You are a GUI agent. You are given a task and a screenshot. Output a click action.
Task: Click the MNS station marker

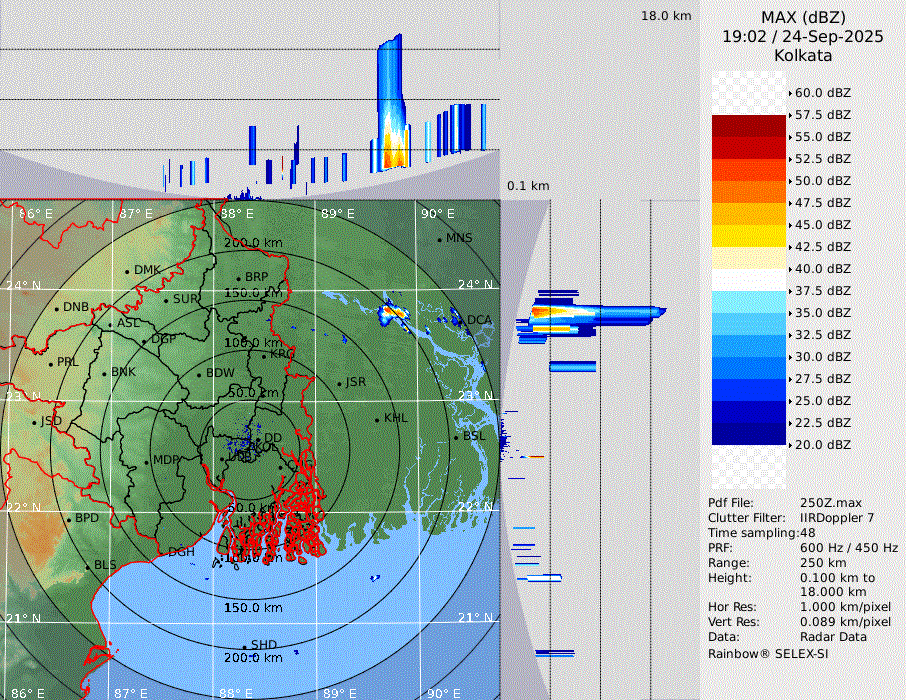tap(440, 239)
